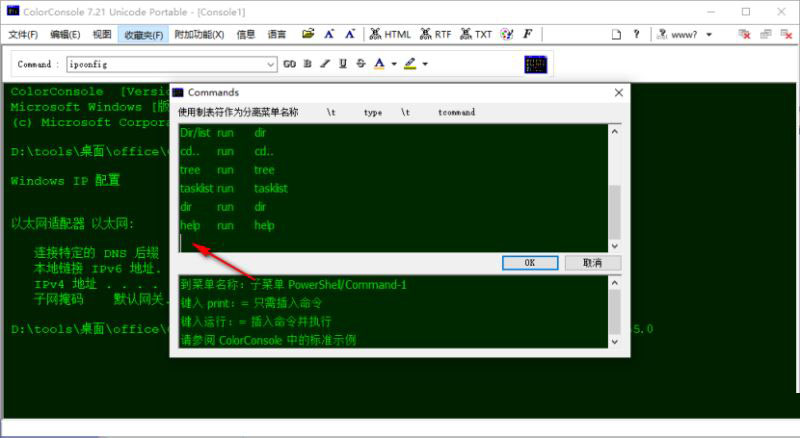Open the 文件(F) menu
The height and width of the screenshot is (438, 800).
23,35
